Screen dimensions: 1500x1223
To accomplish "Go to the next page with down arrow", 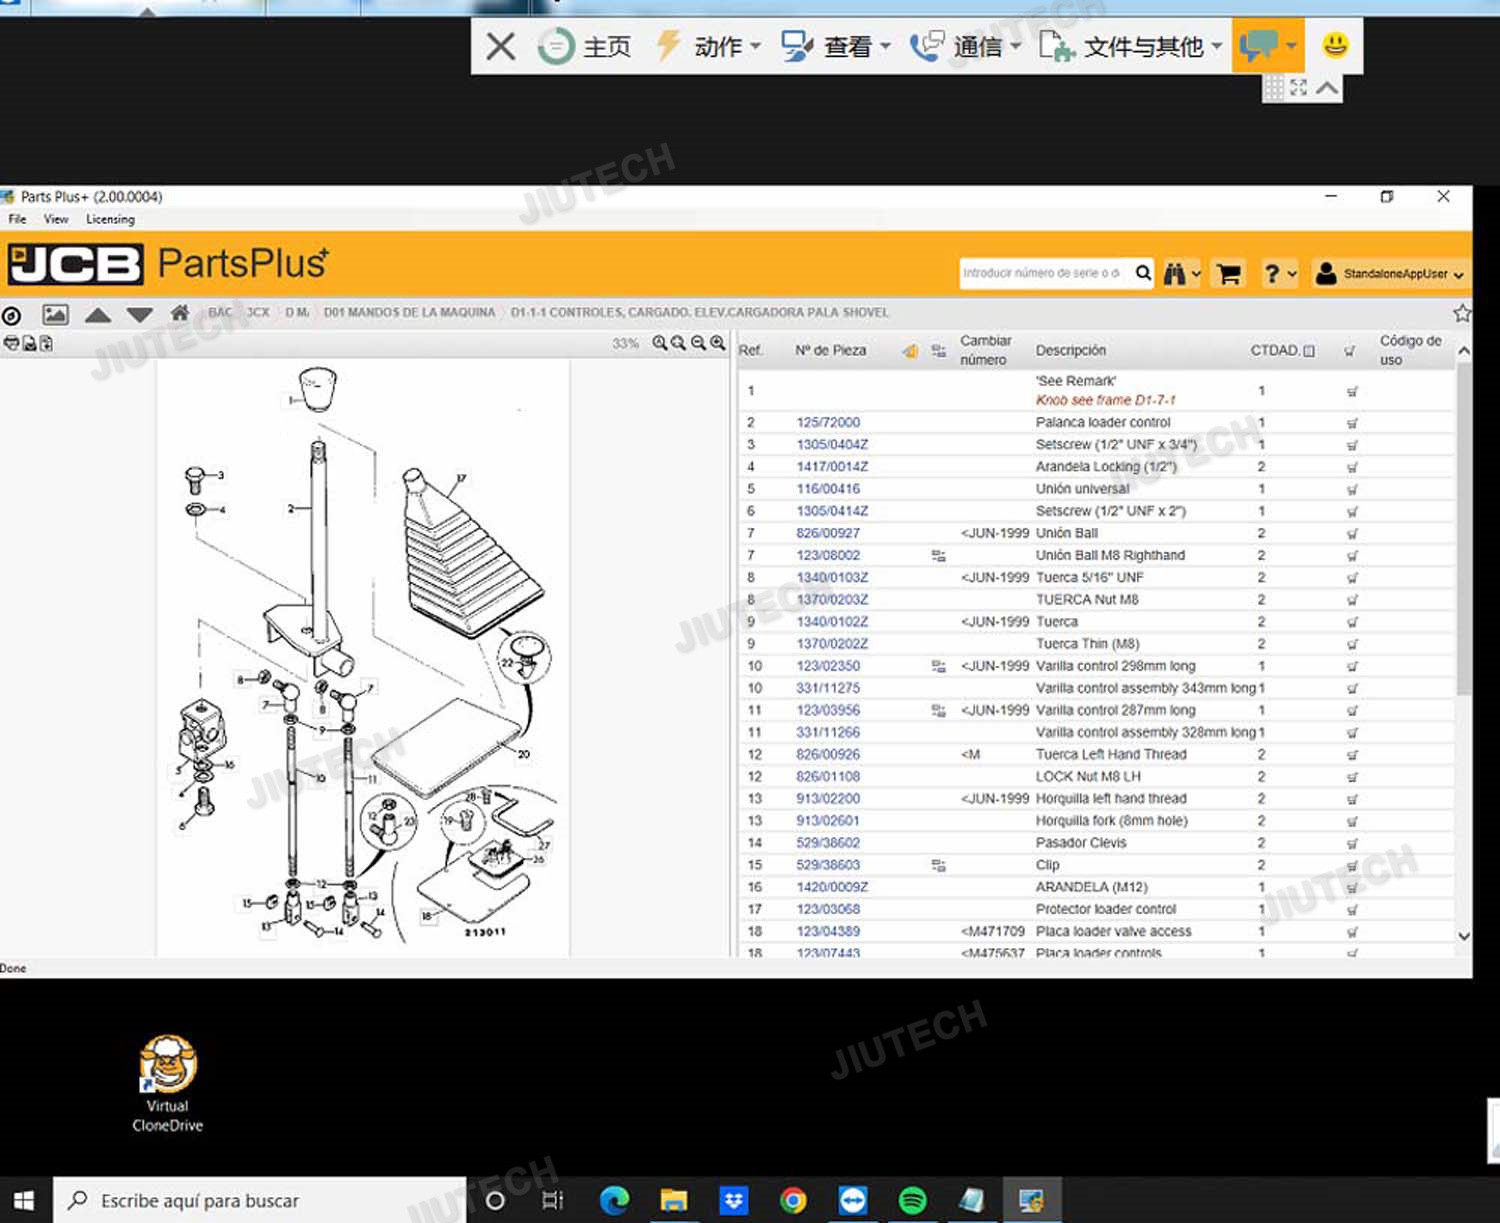I will tap(140, 315).
